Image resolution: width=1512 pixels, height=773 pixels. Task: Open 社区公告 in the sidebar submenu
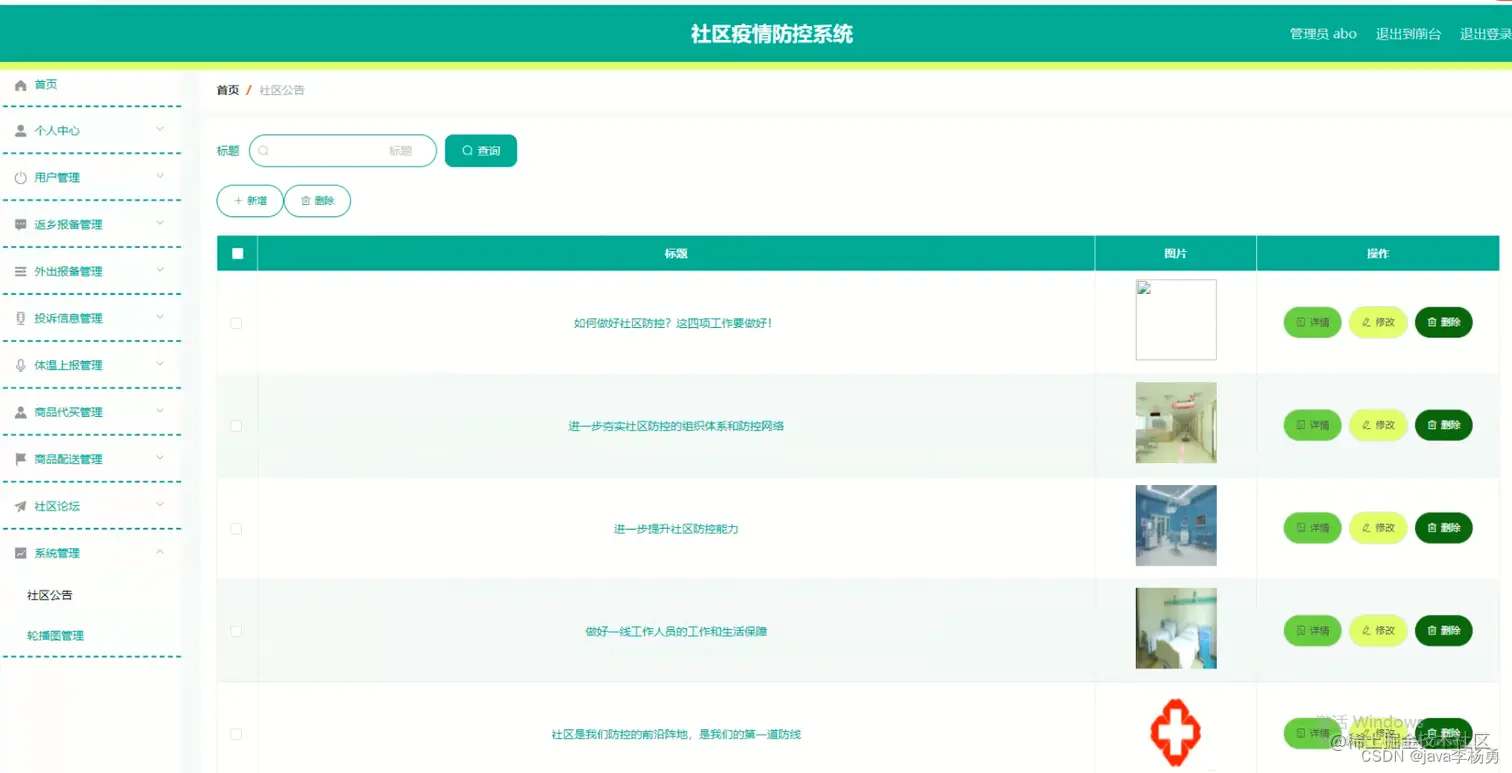pyautogui.click(x=50, y=595)
